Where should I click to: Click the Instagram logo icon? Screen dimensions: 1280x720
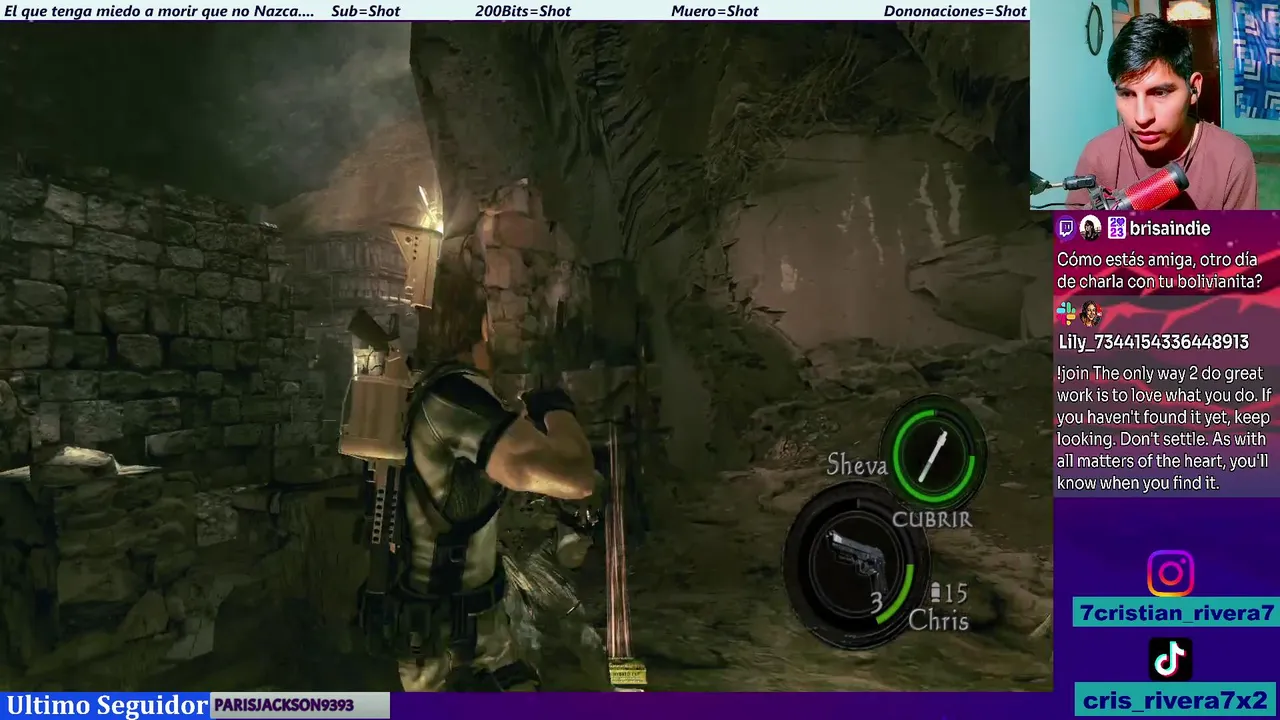pyautogui.click(x=1170, y=574)
